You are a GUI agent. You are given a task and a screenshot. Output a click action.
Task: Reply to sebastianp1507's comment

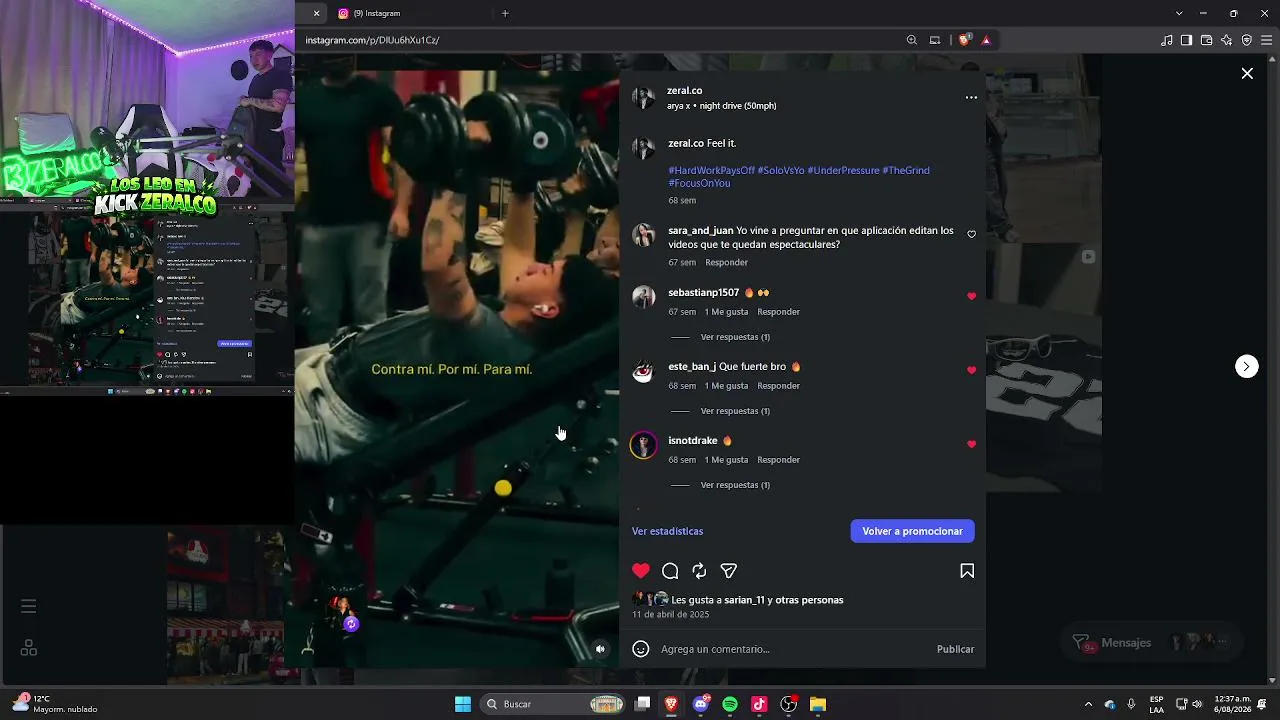point(778,312)
